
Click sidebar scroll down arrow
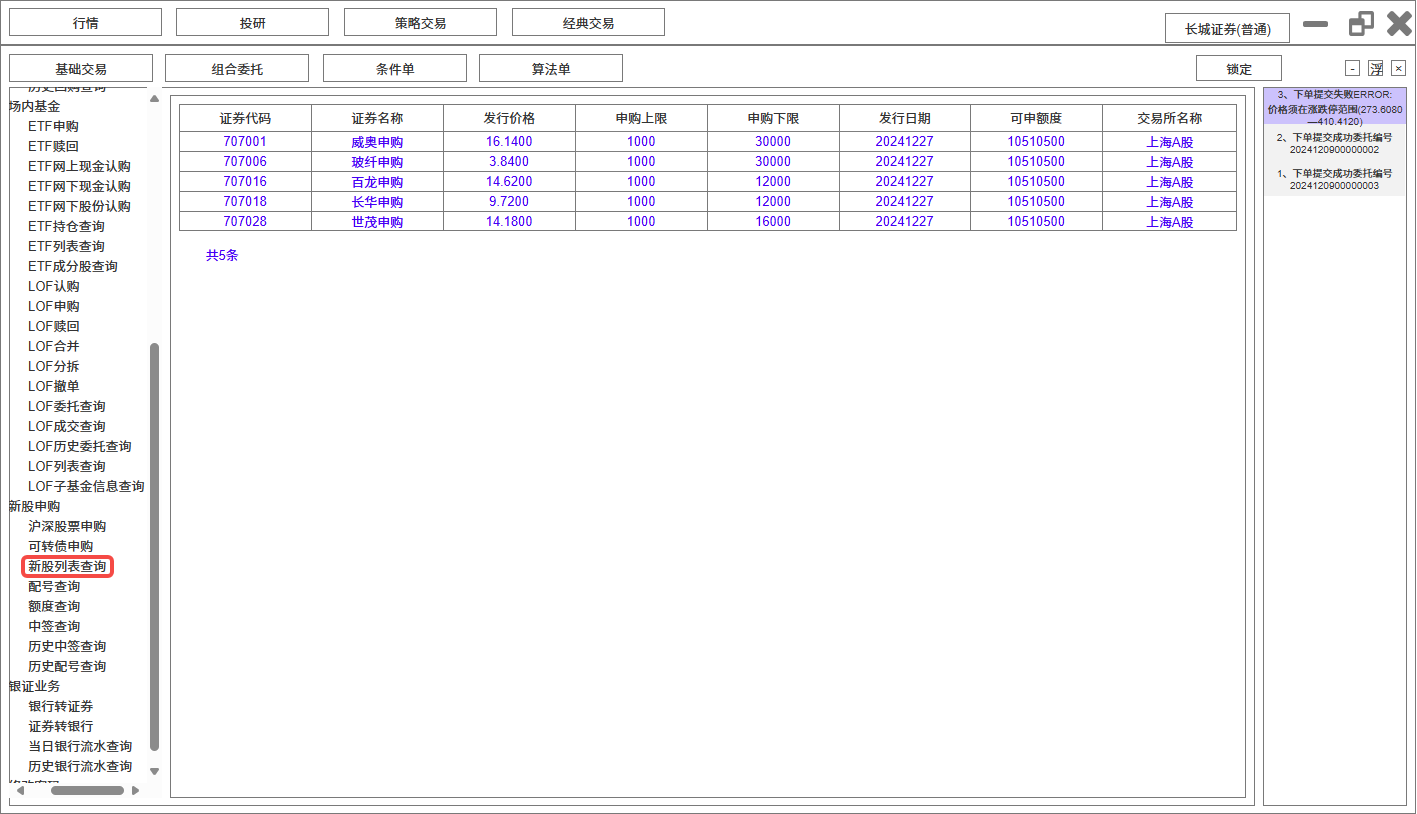pyautogui.click(x=154, y=771)
